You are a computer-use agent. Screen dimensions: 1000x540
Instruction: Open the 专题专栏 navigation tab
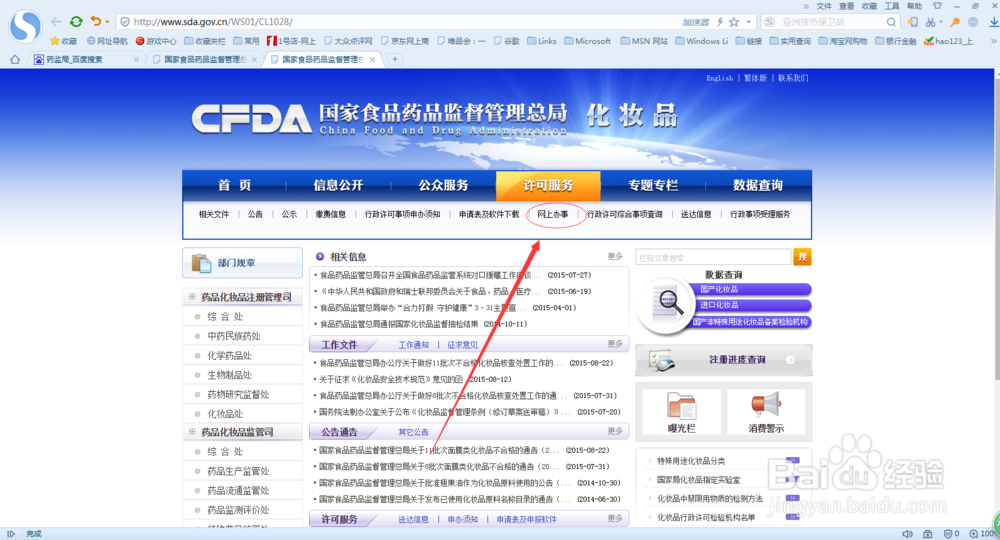[x=653, y=186]
